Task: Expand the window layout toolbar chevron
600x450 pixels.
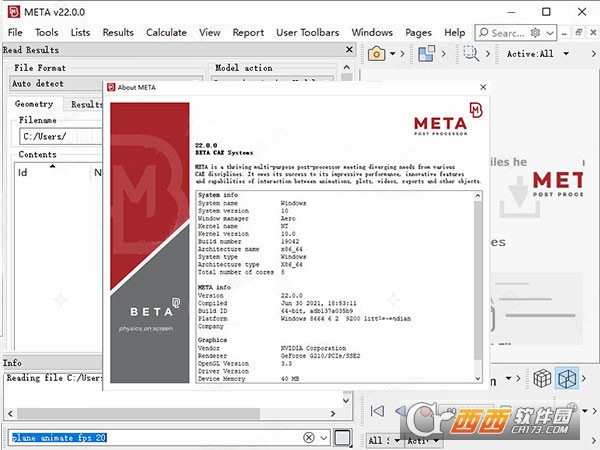Action: [x=444, y=54]
